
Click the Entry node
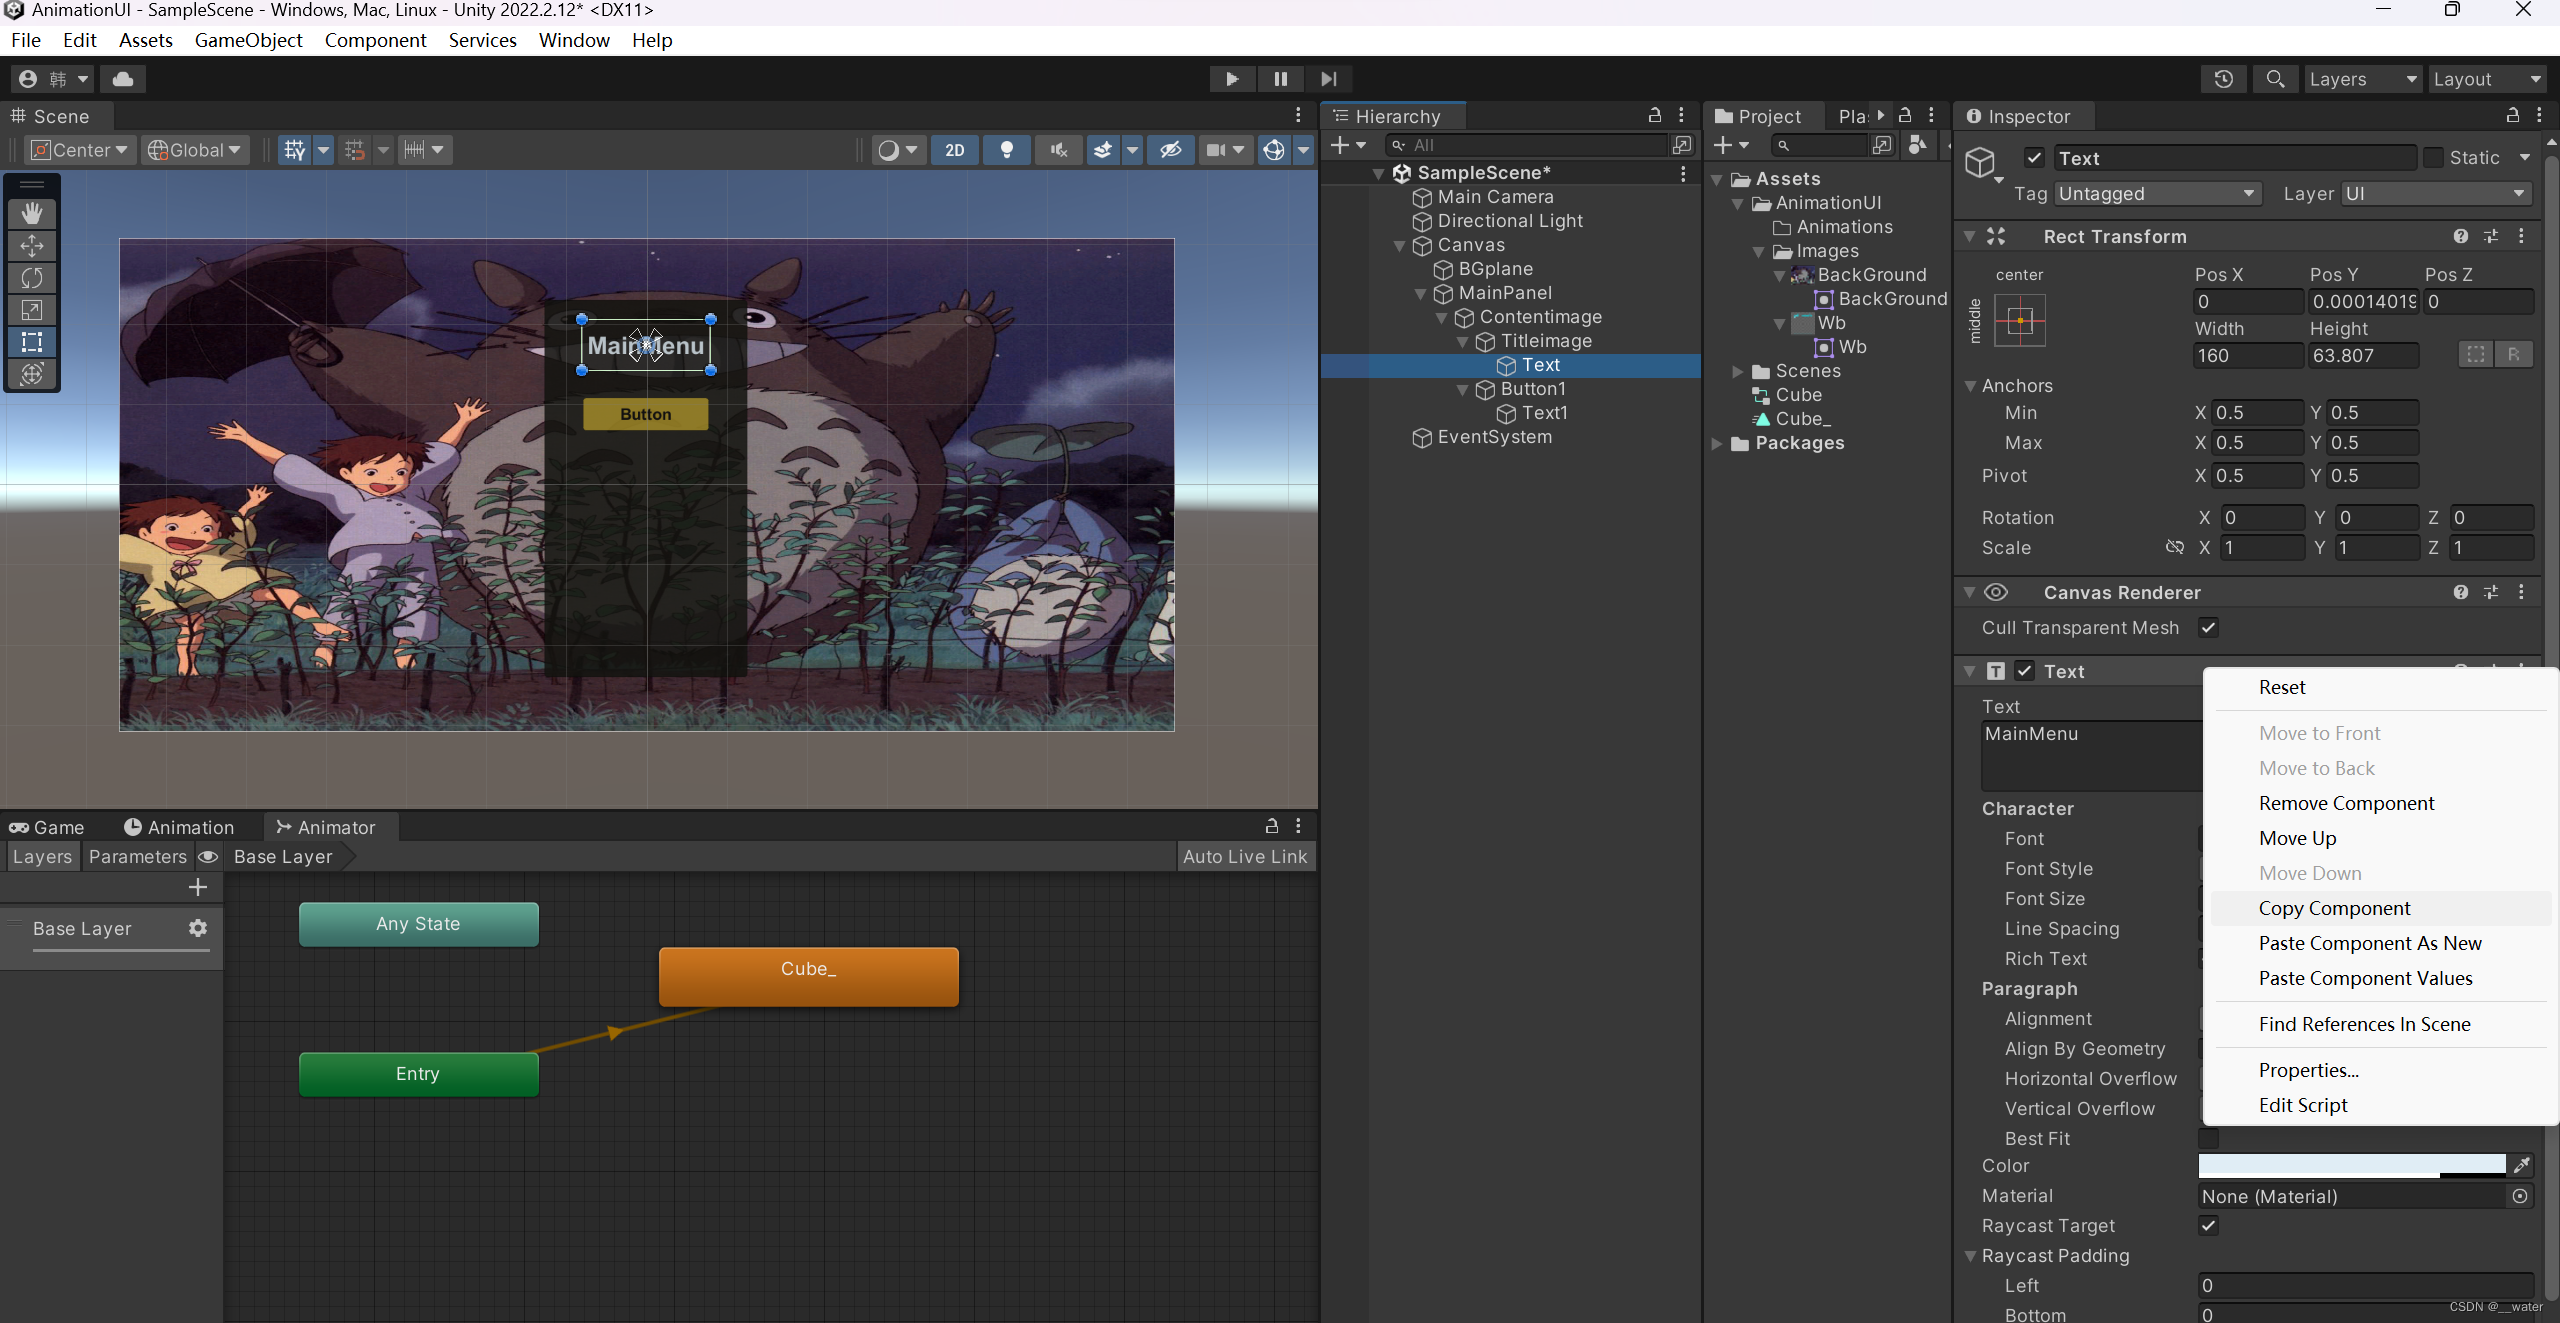point(418,1074)
